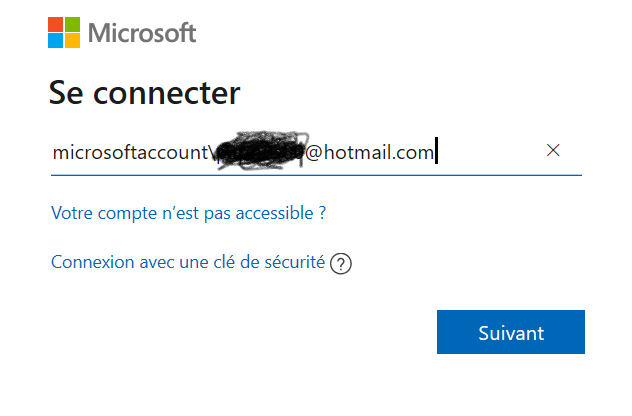The width and height of the screenshot is (632, 416).
Task: Place cursor in the "microsoftaccount" prefix text
Action: click(x=130, y=152)
